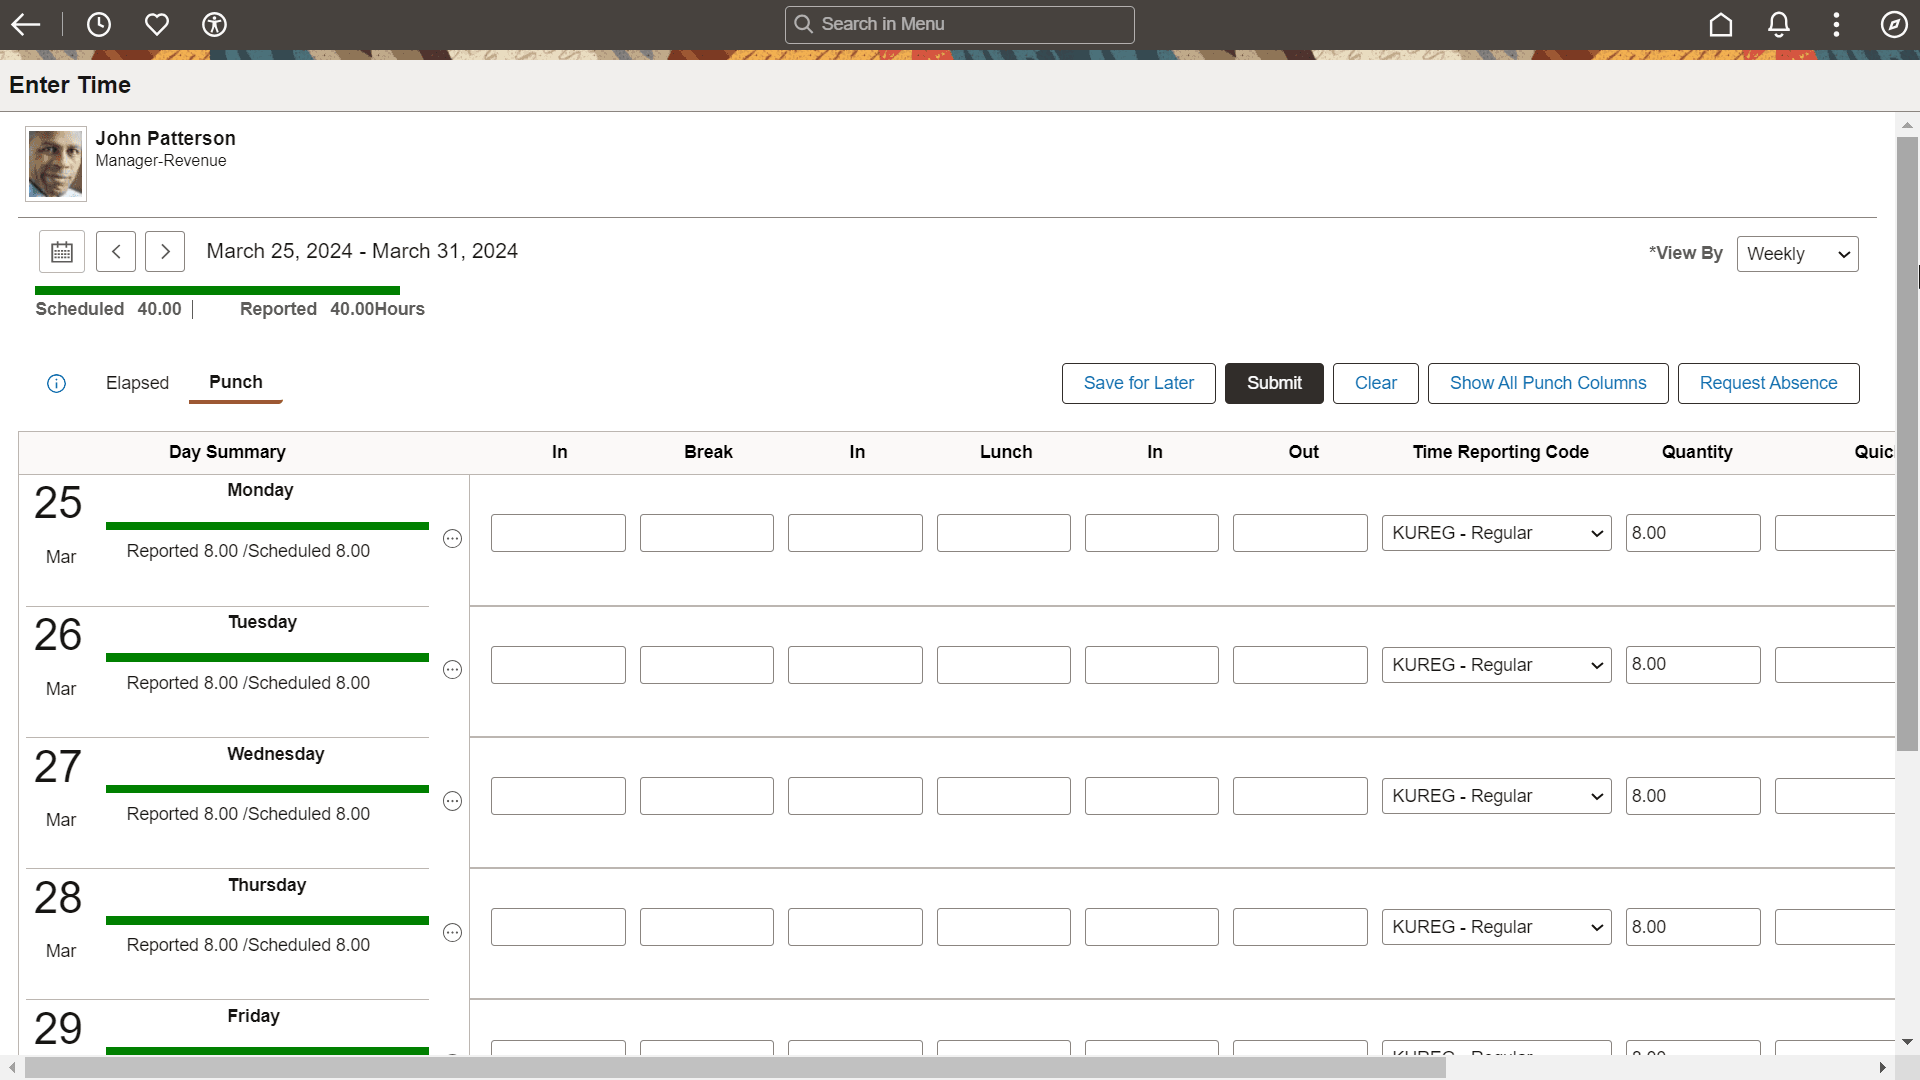Go to the Home icon
Screen dimensions: 1920x1080
[1720, 24]
